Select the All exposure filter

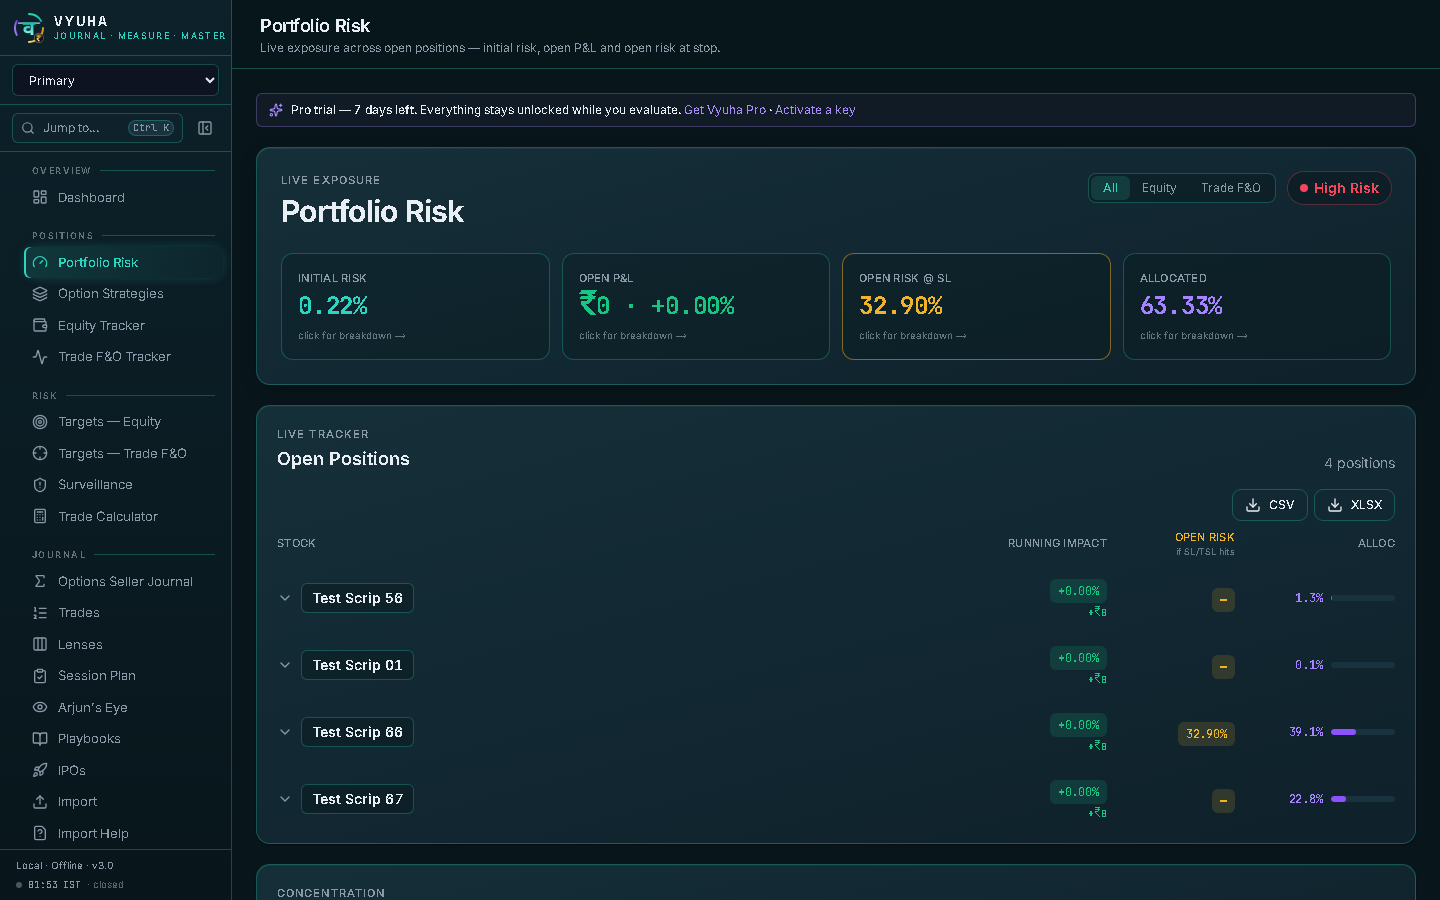tap(1110, 188)
